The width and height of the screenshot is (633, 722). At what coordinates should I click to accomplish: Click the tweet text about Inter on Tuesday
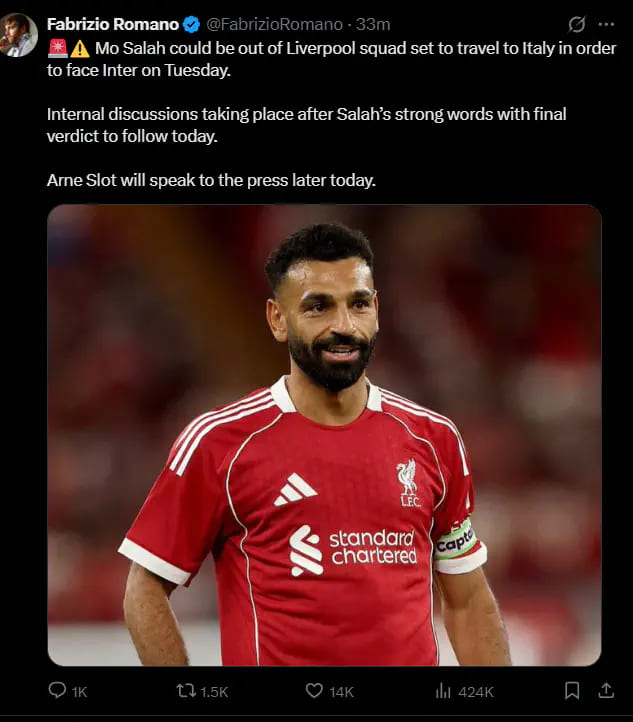331,59
